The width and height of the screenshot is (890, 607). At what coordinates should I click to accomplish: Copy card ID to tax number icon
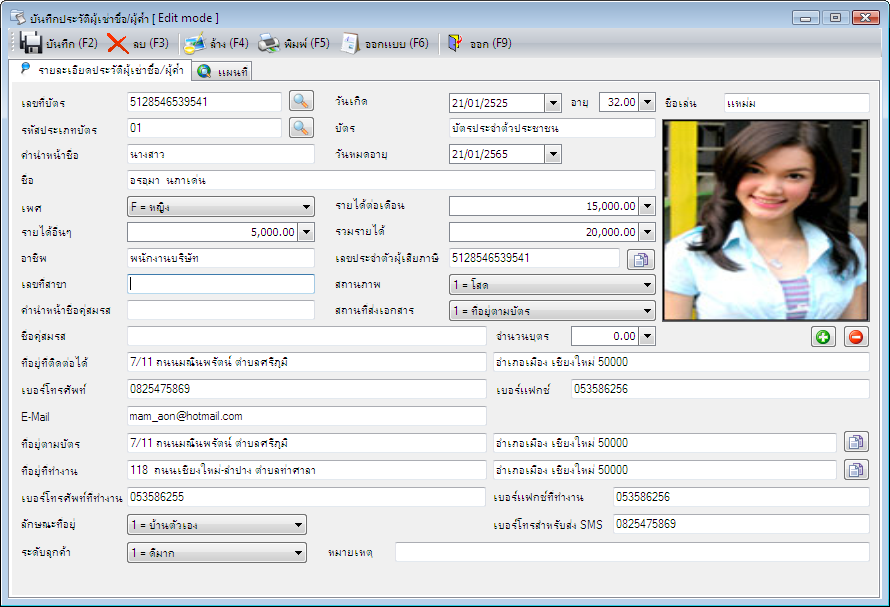click(641, 259)
